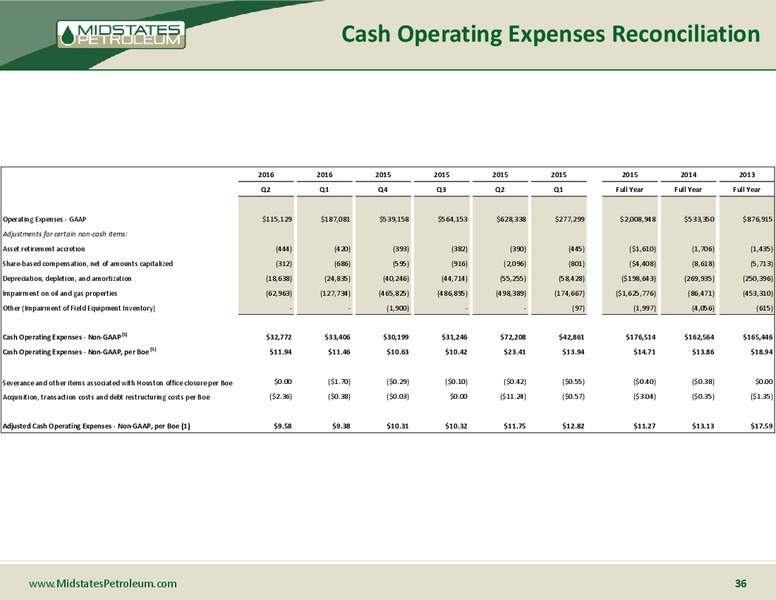The height and width of the screenshot is (600, 776).
Task: Select the Operating Expenses - GAAP row label
Action: pos(45,219)
